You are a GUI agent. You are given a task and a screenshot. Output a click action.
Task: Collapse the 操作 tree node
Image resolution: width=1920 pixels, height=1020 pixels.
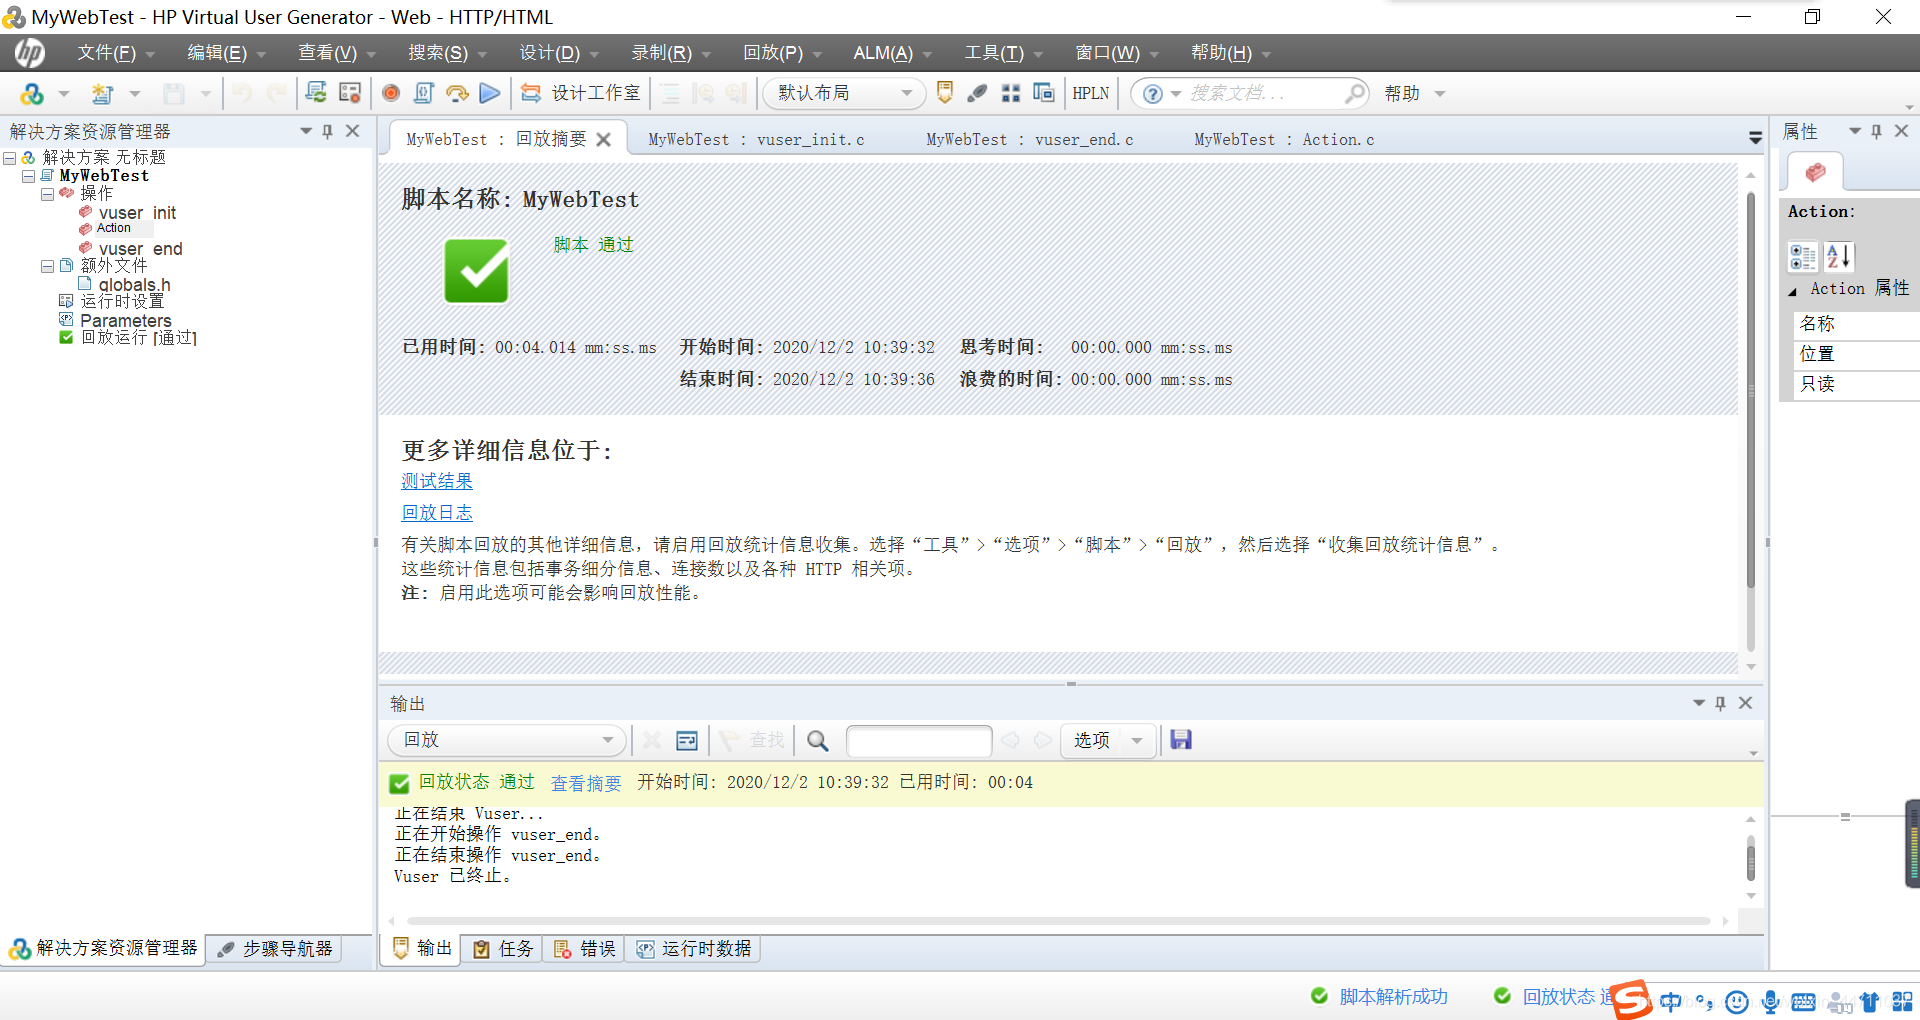click(47, 194)
